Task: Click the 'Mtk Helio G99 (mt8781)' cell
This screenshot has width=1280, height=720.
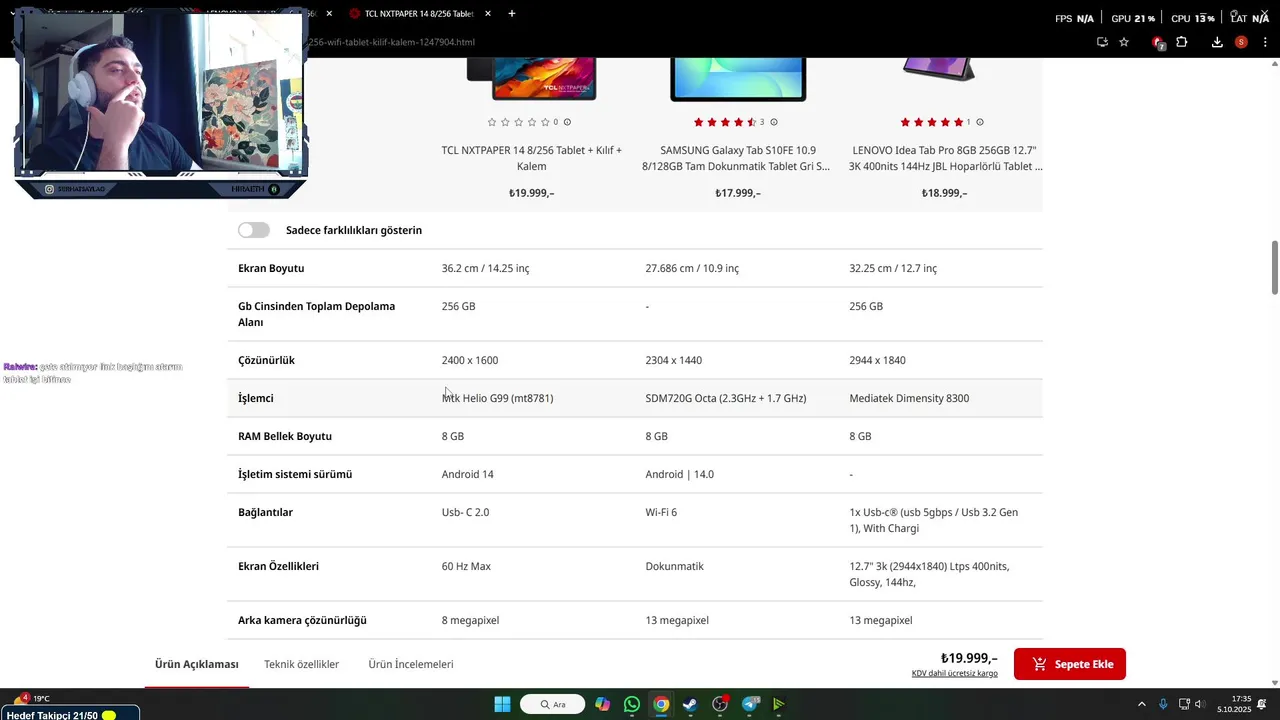Action: (x=497, y=398)
